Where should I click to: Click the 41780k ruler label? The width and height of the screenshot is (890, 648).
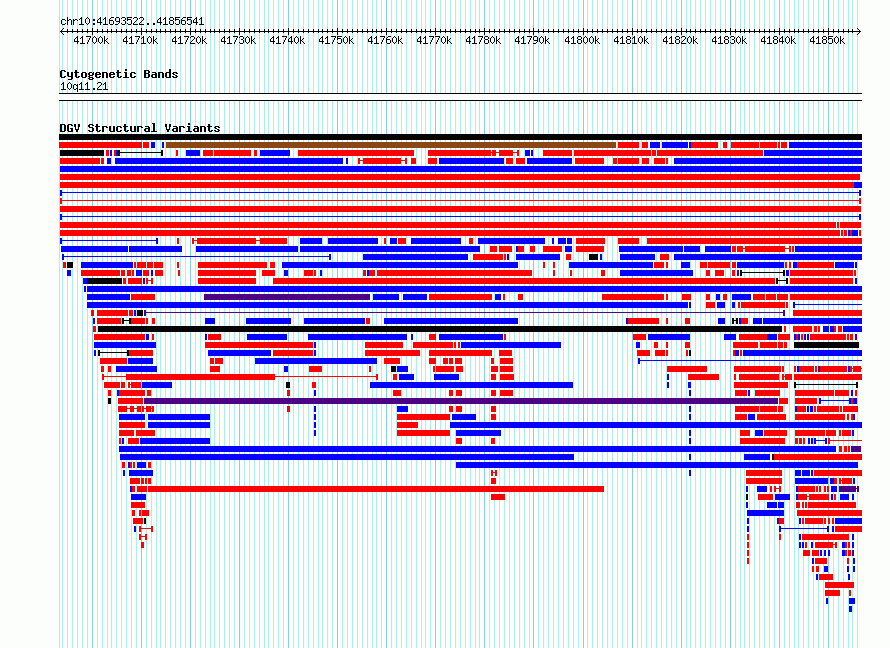coord(483,40)
